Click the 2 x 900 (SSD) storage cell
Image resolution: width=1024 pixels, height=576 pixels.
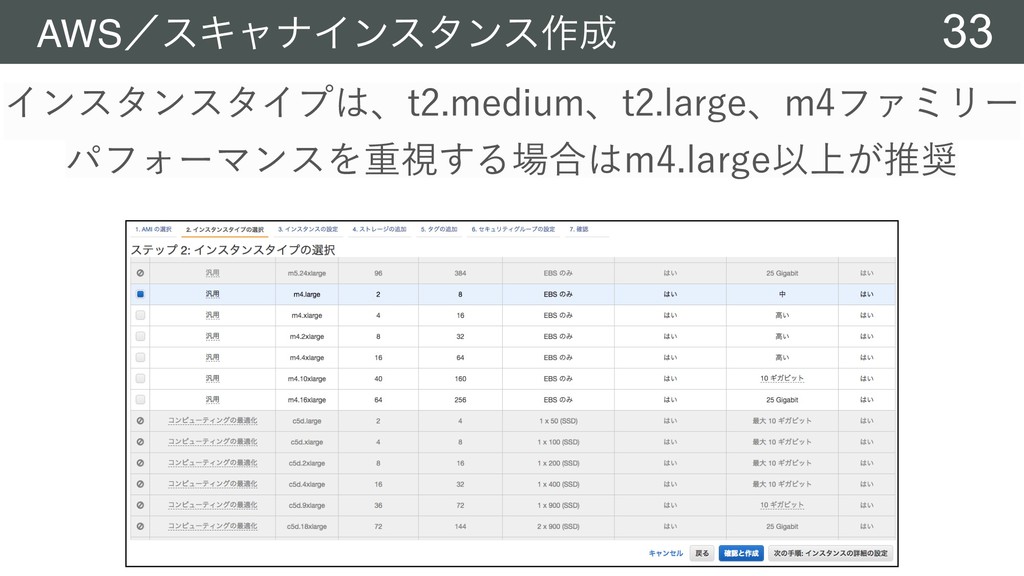tap(558, 526)
